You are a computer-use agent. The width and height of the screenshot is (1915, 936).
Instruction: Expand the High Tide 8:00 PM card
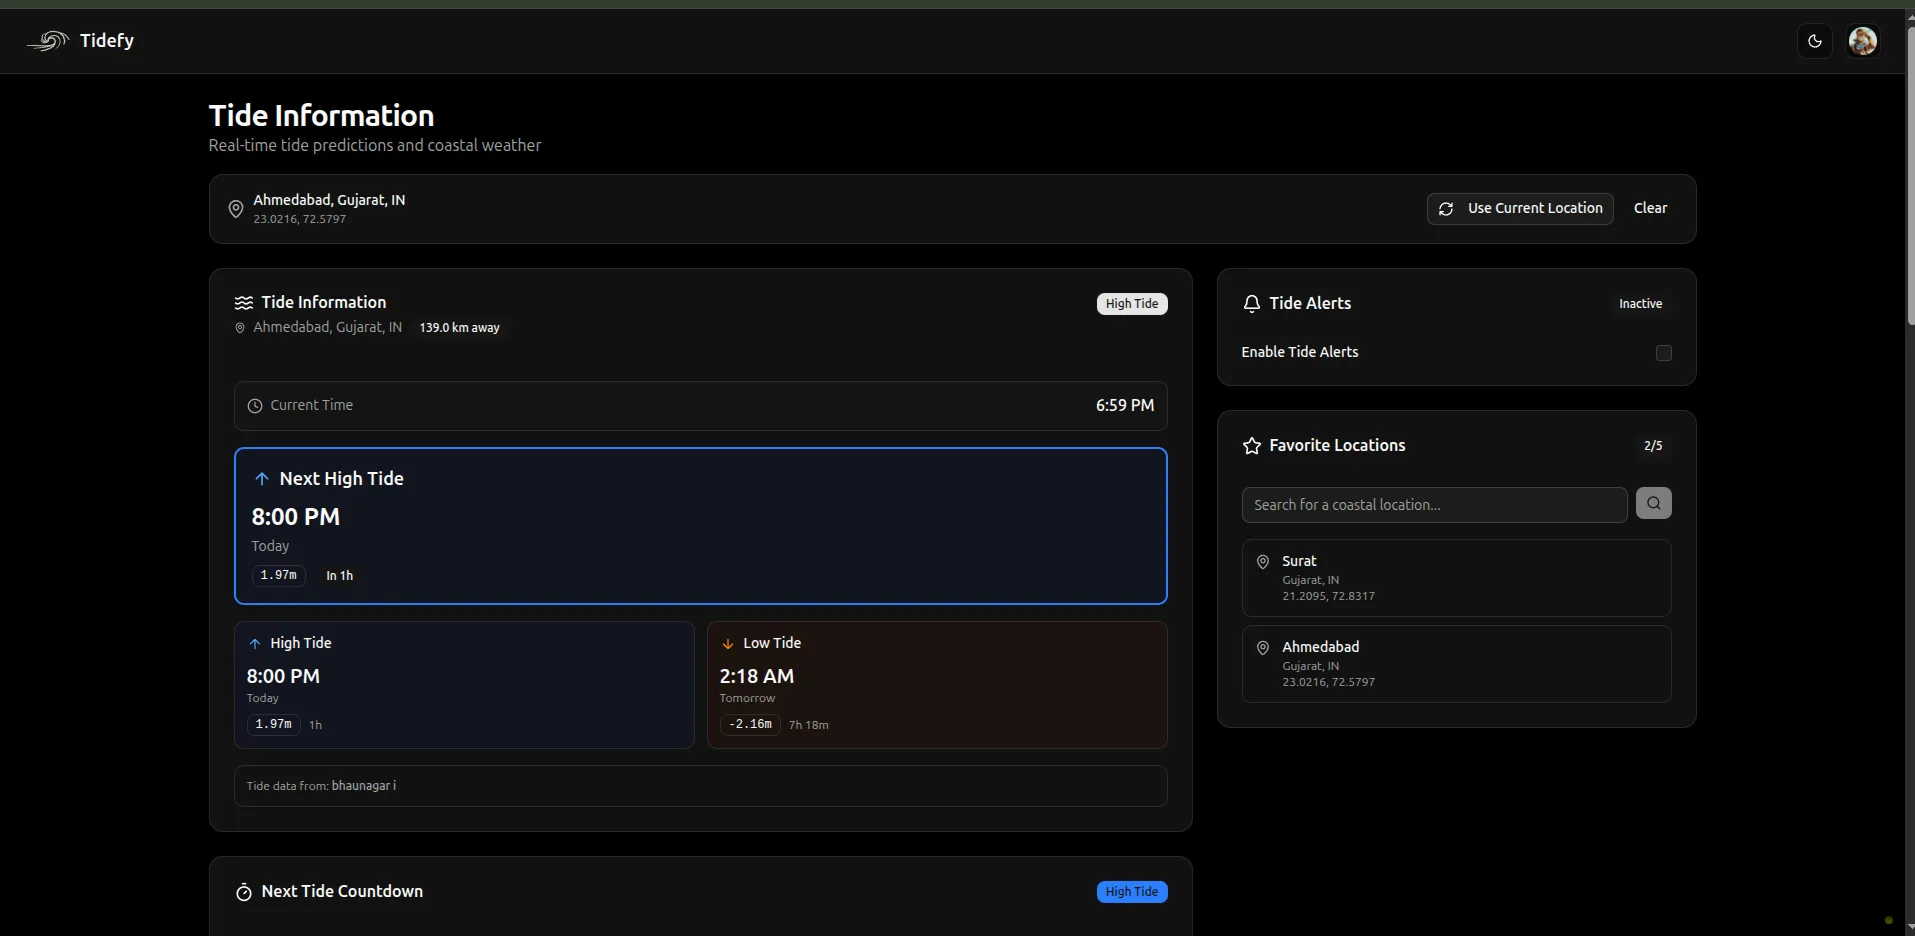[x=463, y=684]
